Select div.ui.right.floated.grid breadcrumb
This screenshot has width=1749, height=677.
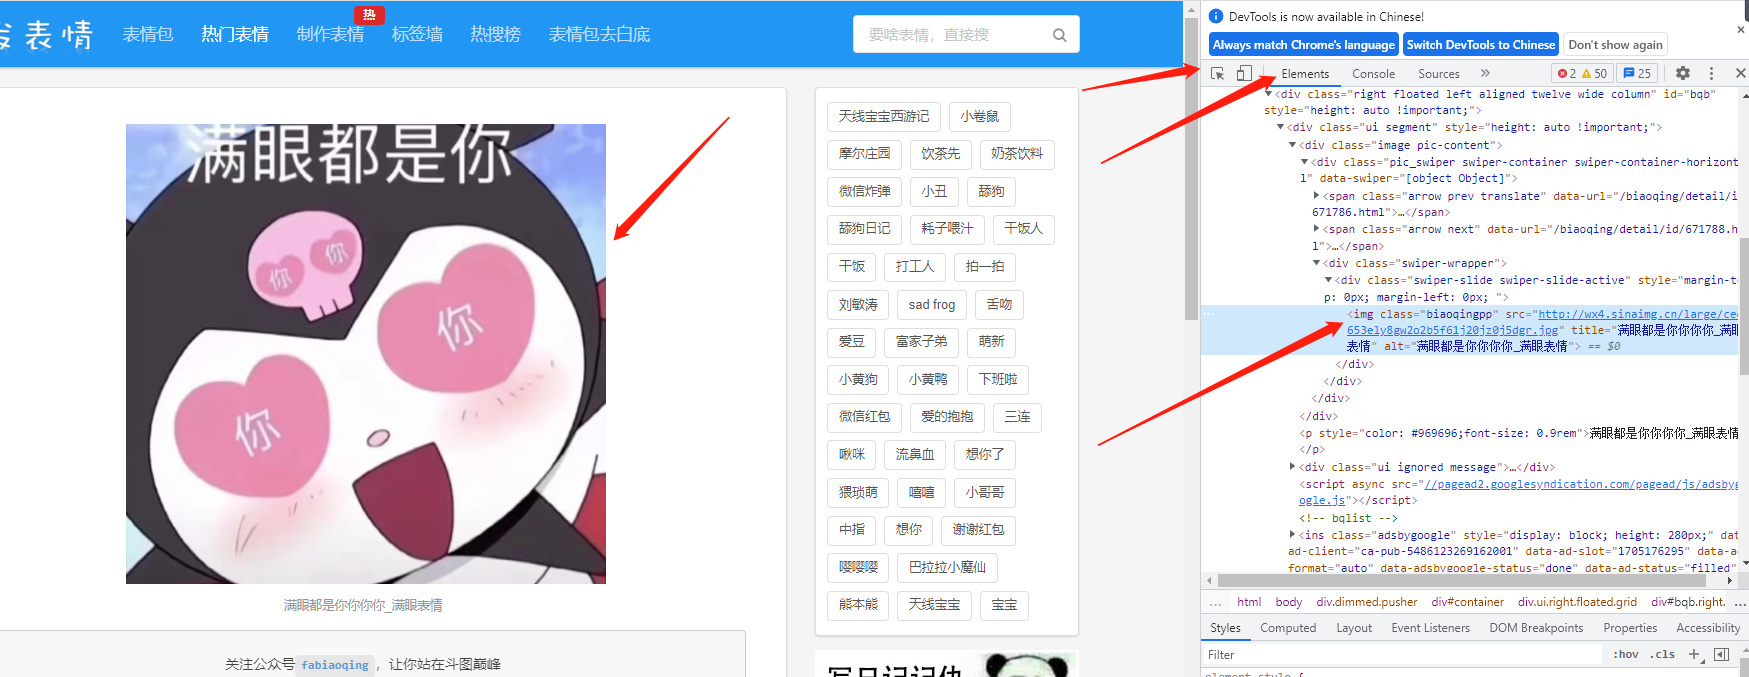tap(1577, 602)
